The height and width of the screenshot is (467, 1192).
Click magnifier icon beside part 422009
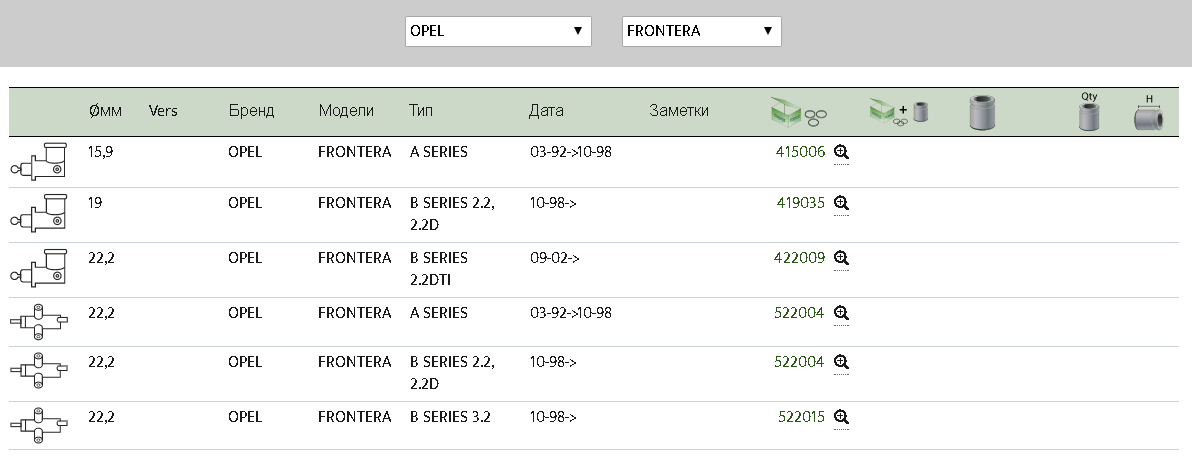click(841, 257)
